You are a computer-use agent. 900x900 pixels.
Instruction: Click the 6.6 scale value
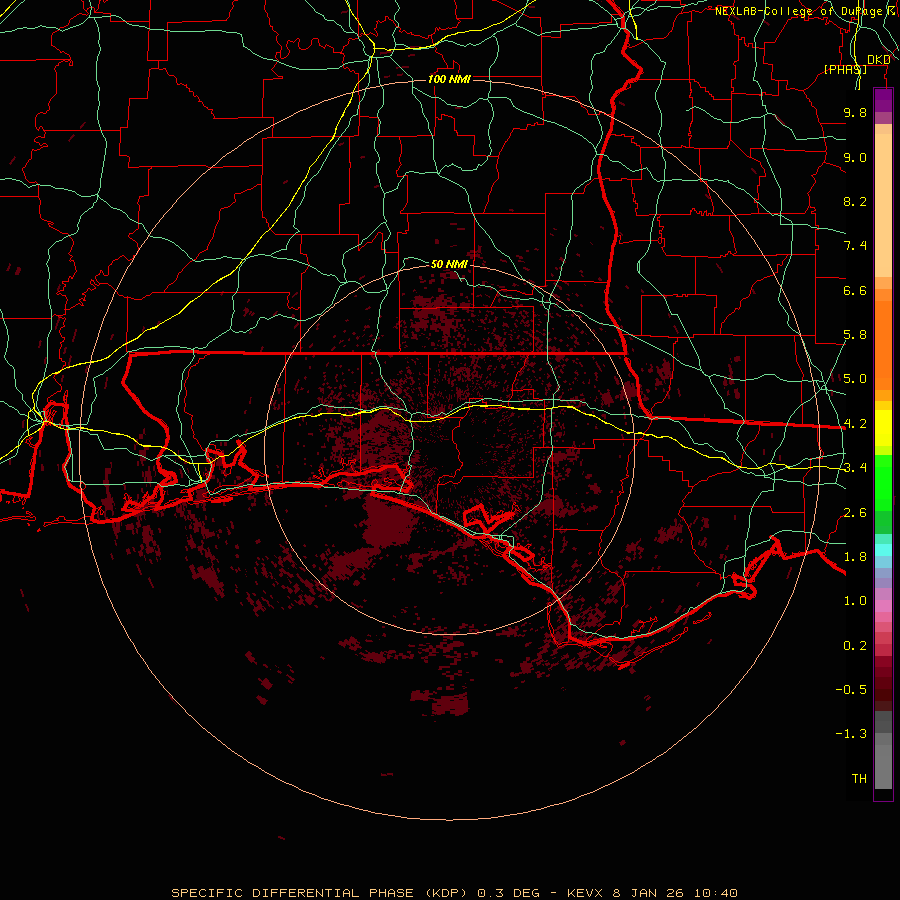coord(855,291)
